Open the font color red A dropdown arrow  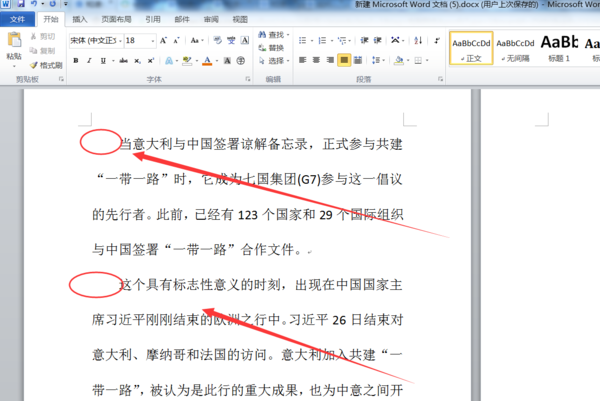[x=217, y=61]
